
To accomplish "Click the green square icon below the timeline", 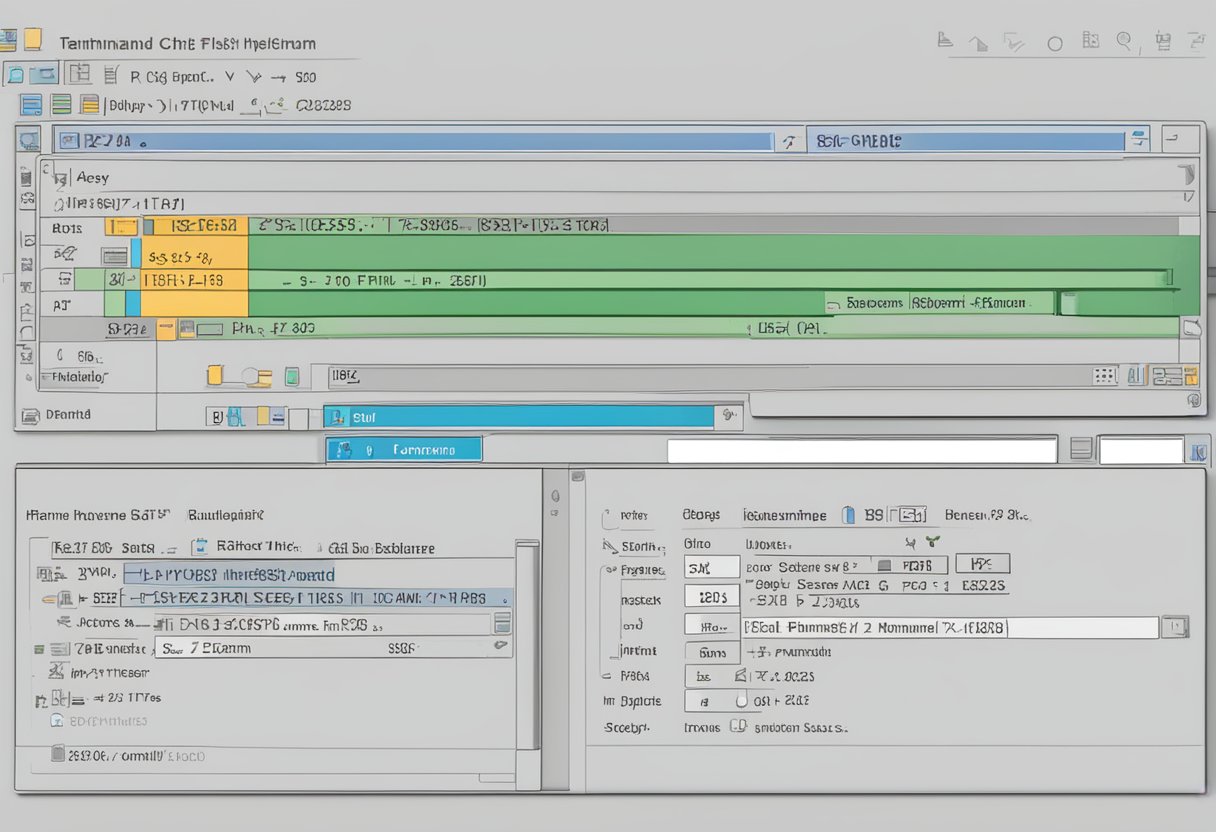I will (x=291, y=377).
